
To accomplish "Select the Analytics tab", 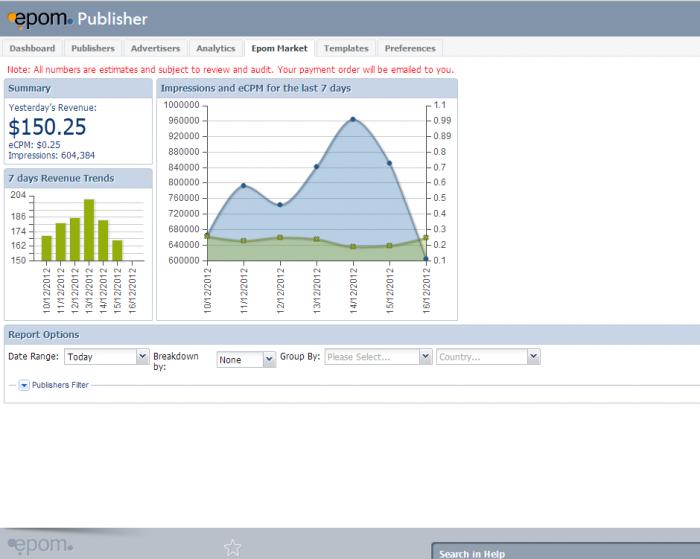I will [x=215, y=48].
